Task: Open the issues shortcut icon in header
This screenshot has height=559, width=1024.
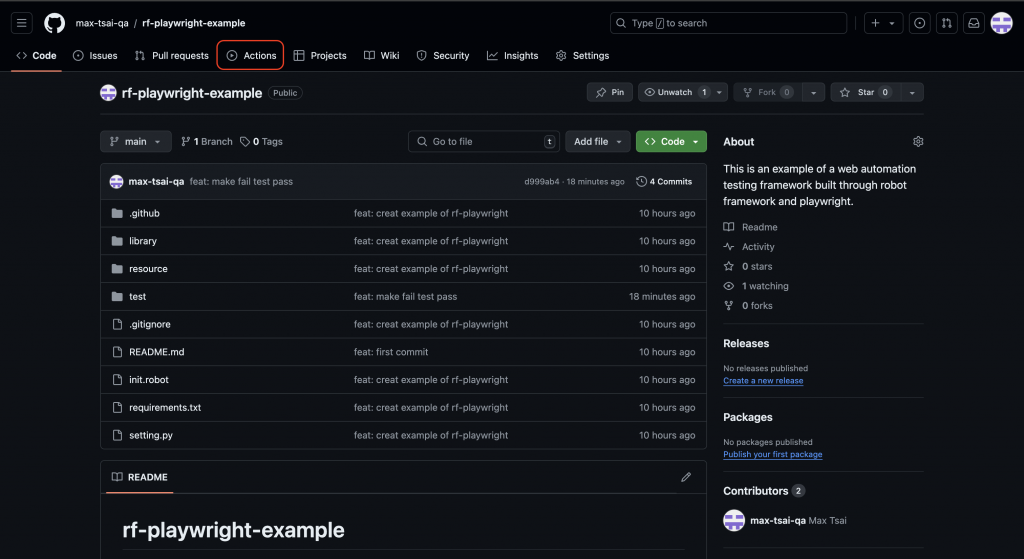Action: 920,23
